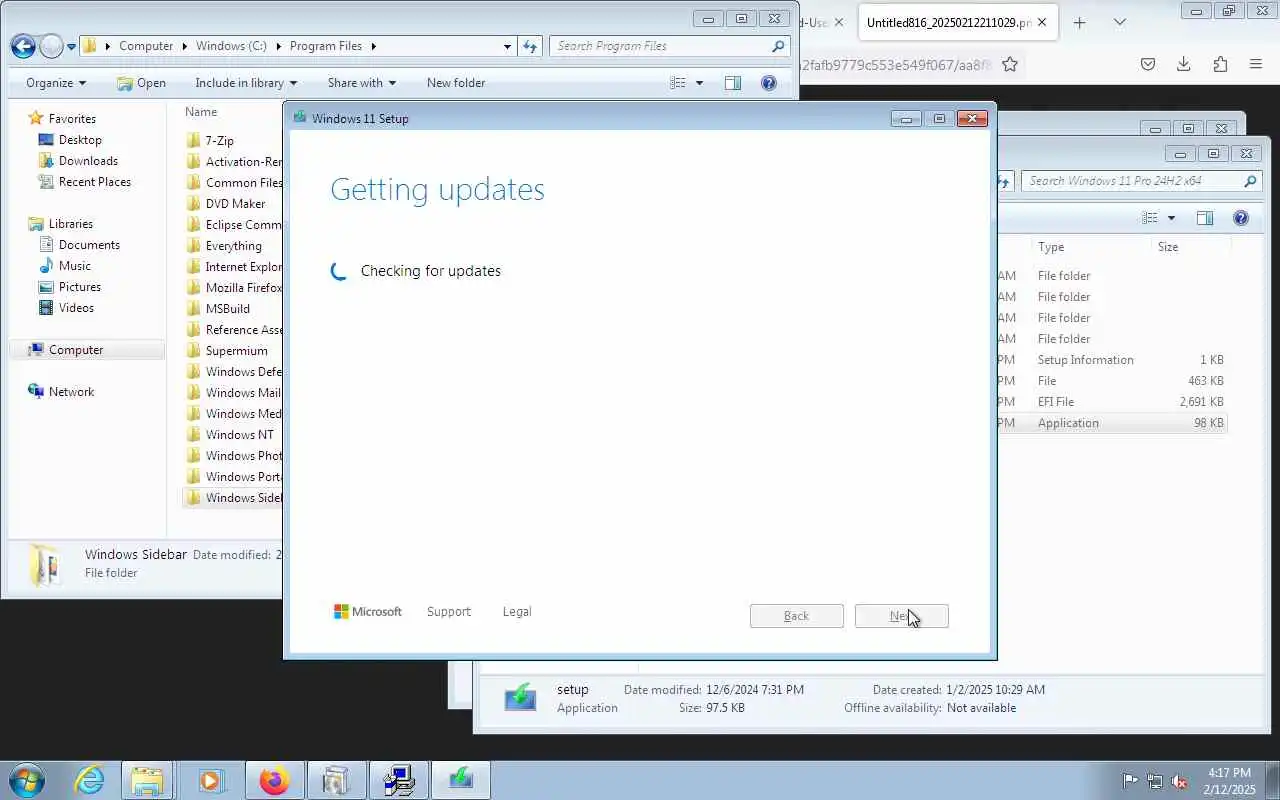Screen dimensions: 1280x800
Task: Open Music library in navigation pane
Action: click(75, 266)
